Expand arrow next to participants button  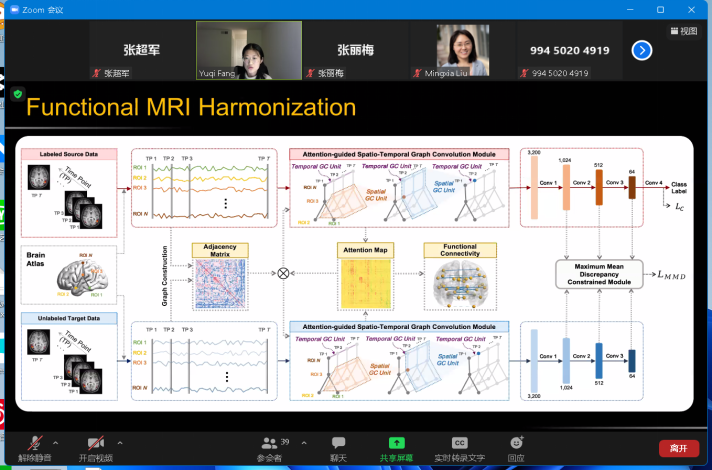pos(296,442)
